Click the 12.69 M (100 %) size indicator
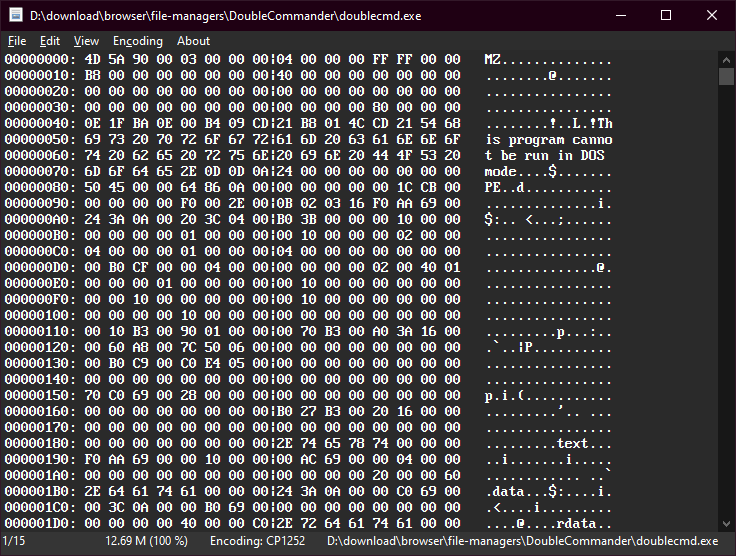736x556 pixels. pyautogui.click(x=147, y=541)
